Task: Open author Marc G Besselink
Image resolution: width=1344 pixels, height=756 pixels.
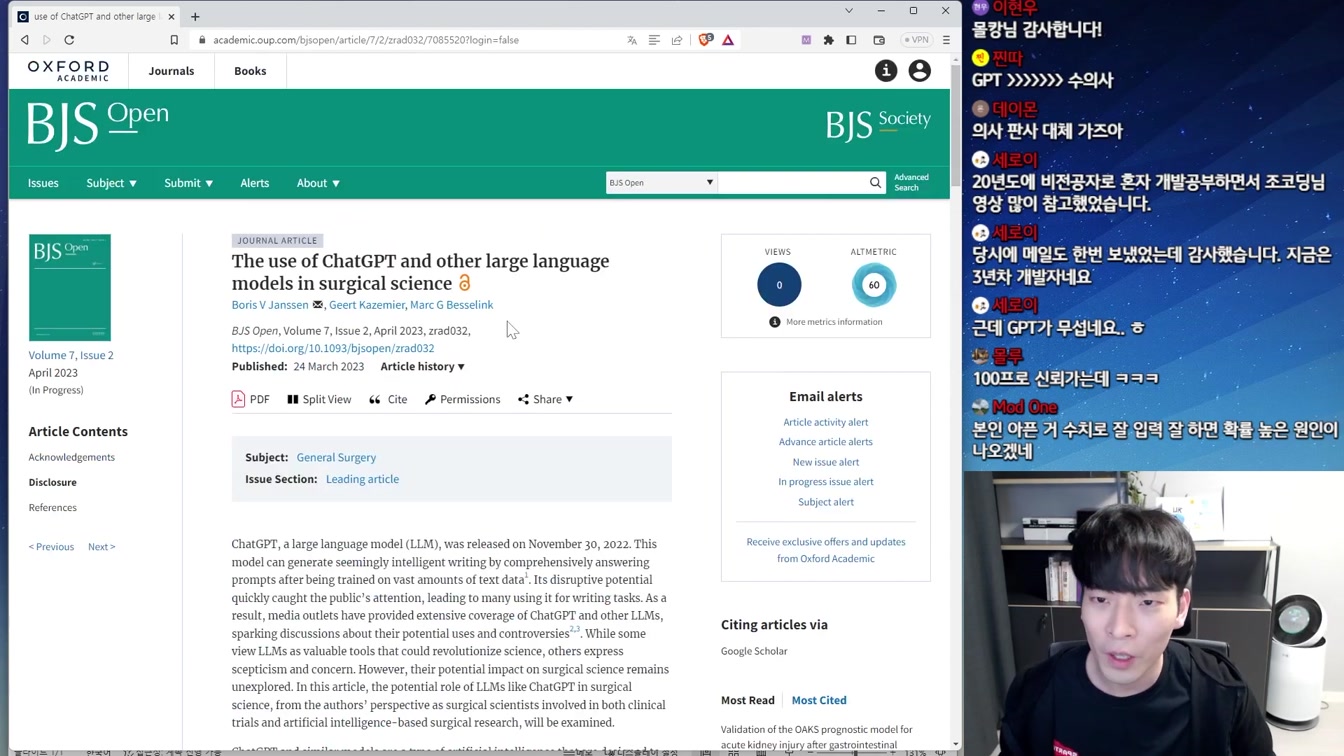Action: coord(452,305)
